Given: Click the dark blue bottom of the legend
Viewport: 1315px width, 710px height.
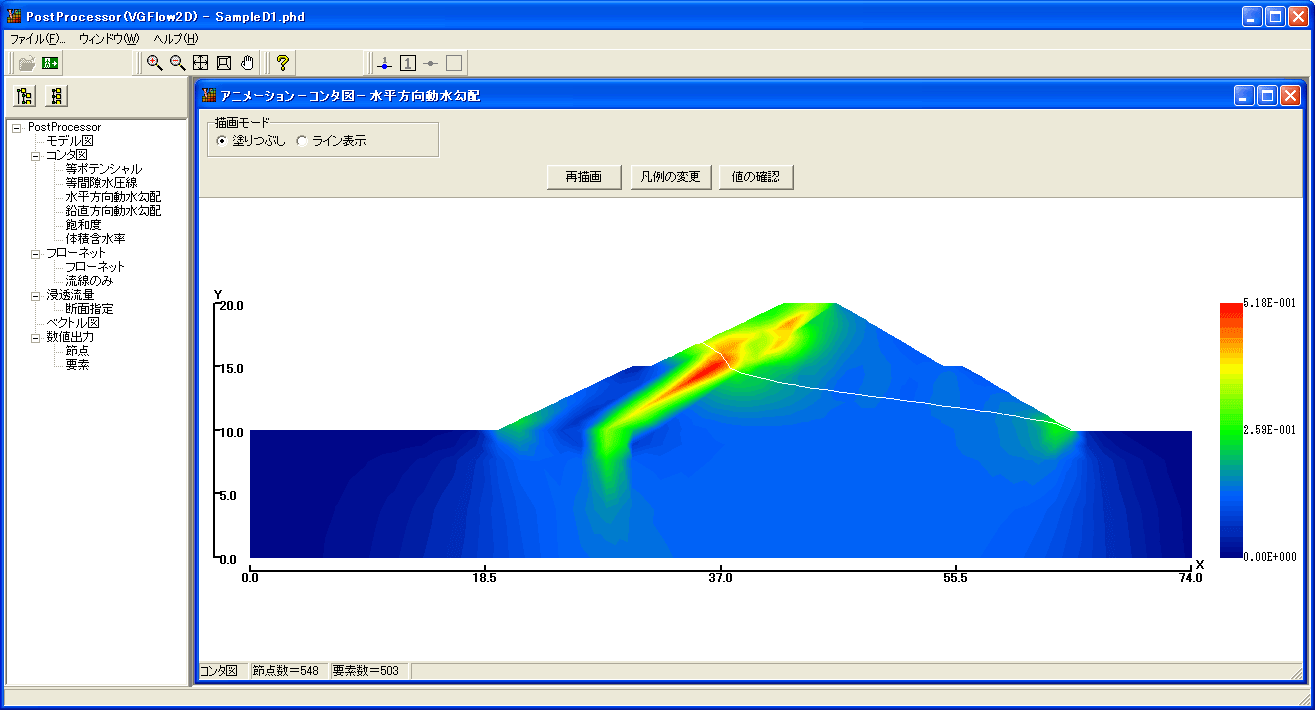Looking at the screenshot, I should pos(1231,550).
